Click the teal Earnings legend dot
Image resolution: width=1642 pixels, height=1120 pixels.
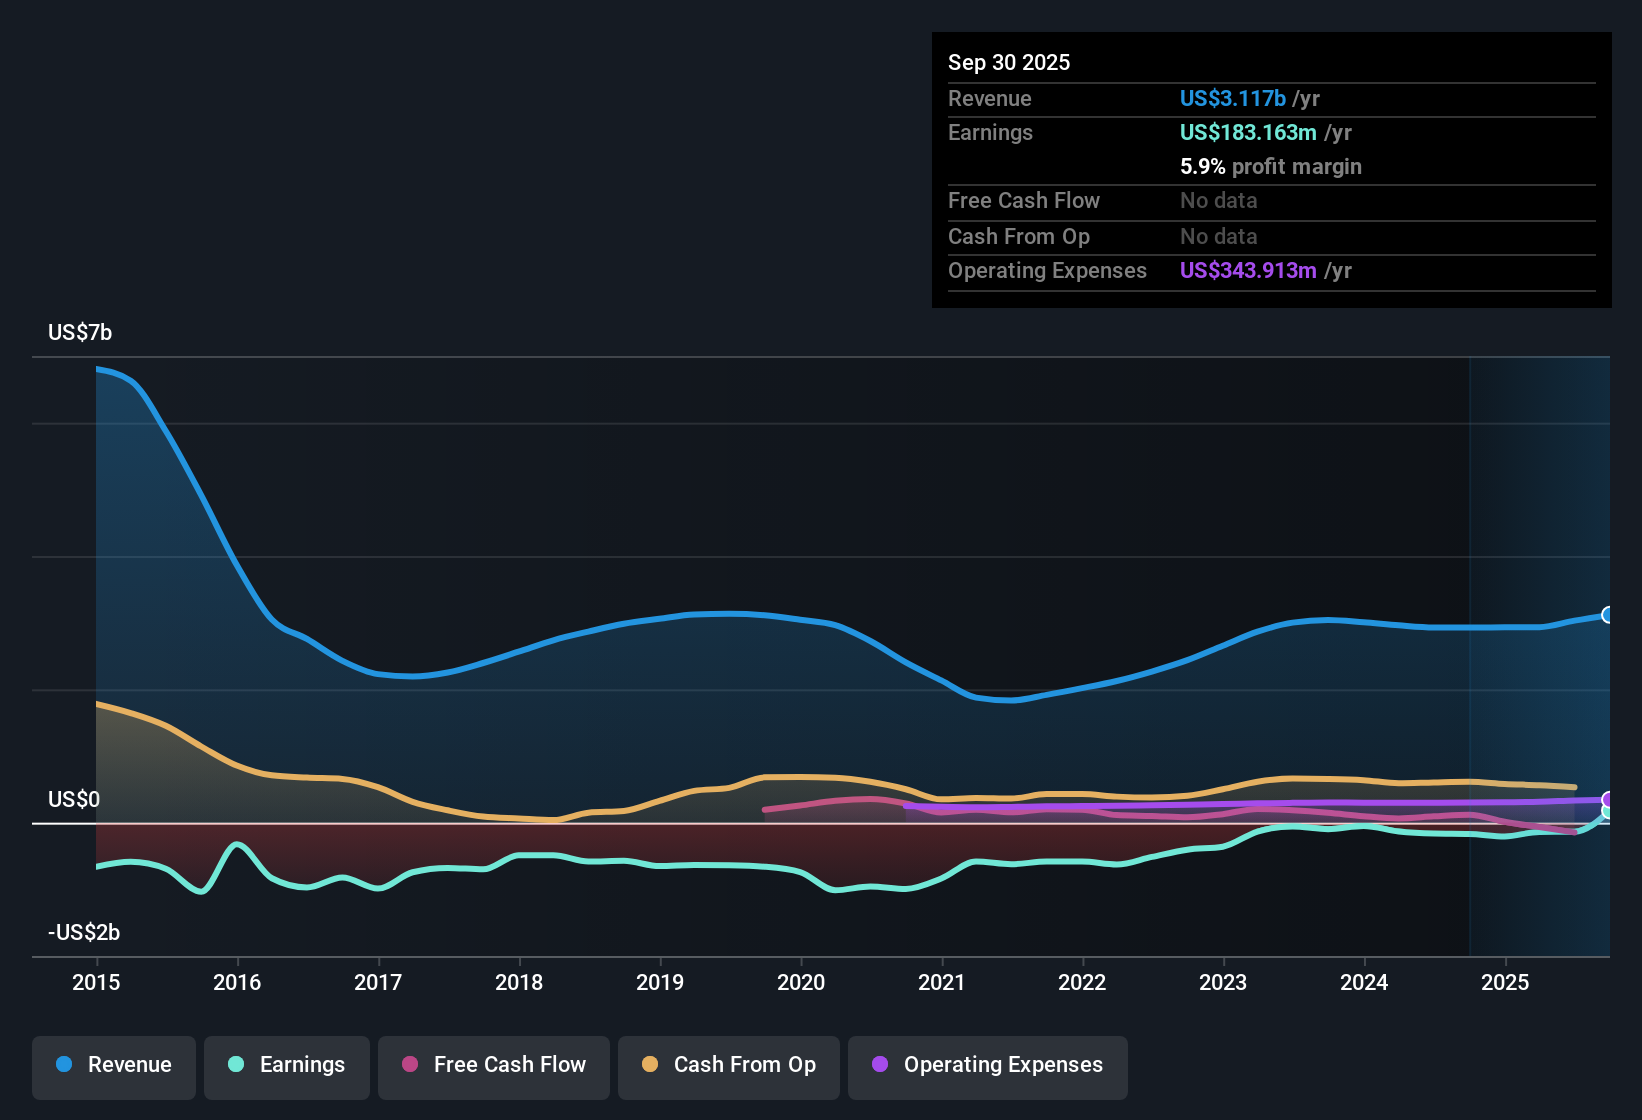237,1066
